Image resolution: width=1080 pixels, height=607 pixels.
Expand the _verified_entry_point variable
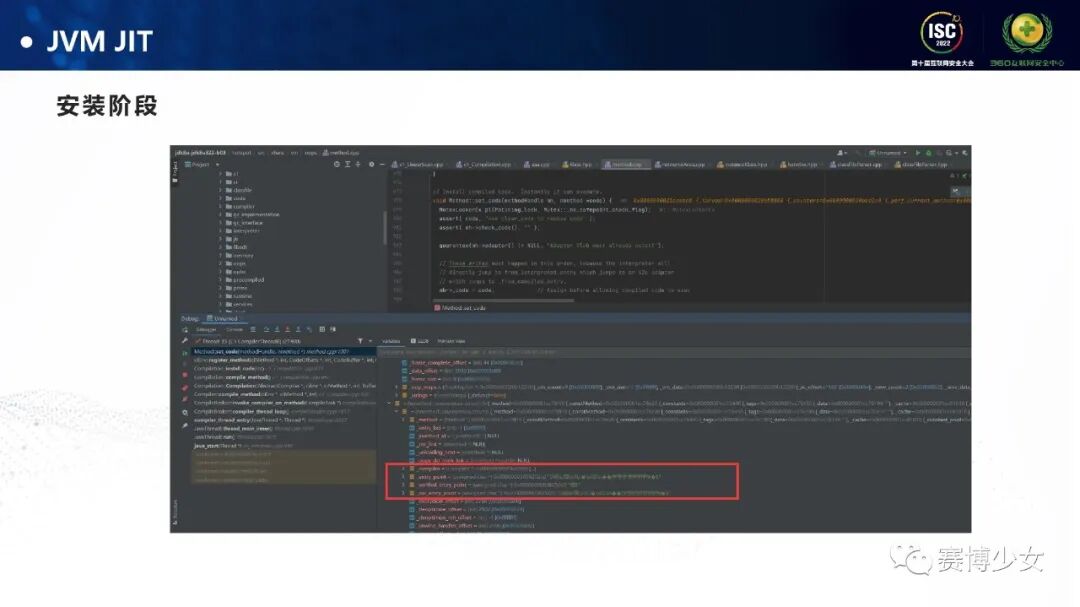(x=404, y=485)
